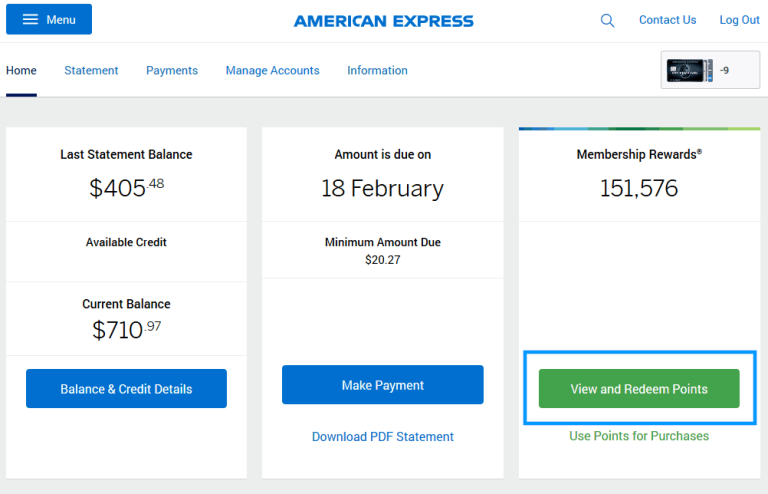Download the PDF Statement
Viewport: 768px width, 494px height.
tap(383, 437)
